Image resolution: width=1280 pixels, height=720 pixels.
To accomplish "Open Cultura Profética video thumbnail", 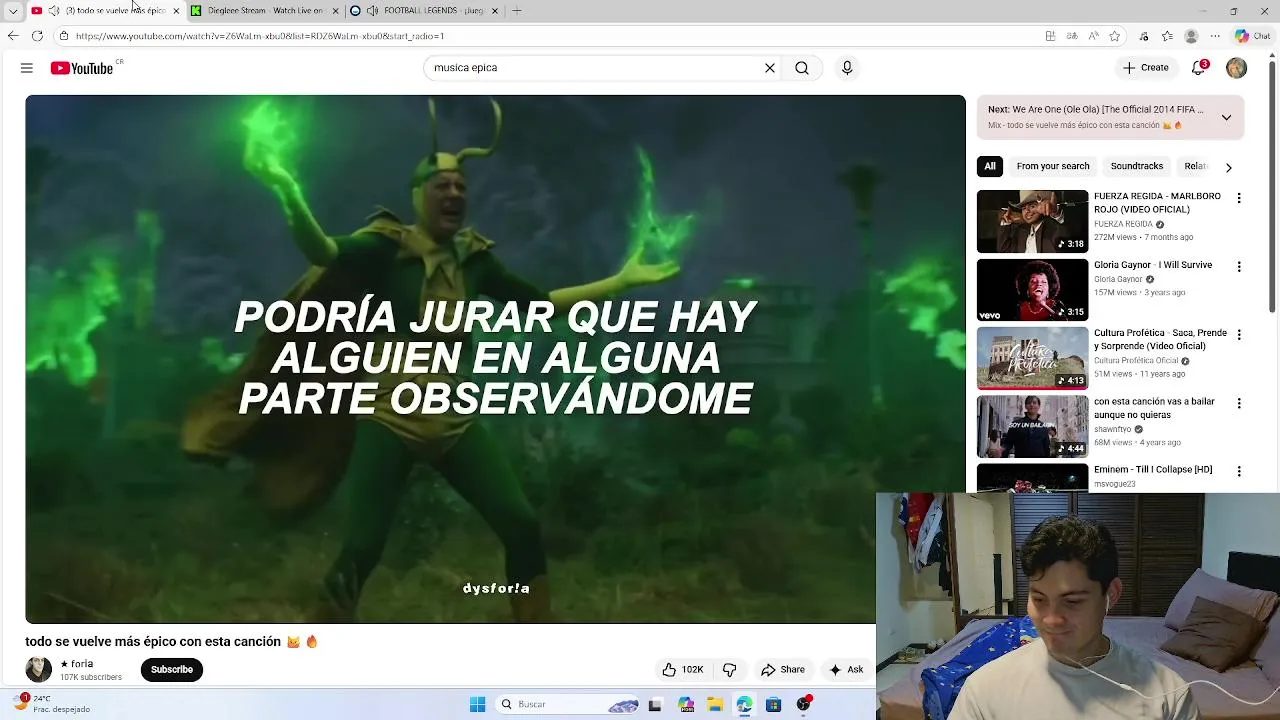I will (1032, 358).
